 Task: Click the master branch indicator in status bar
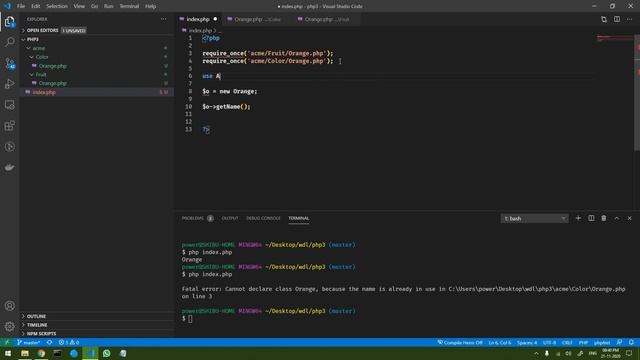click(29, 342)
